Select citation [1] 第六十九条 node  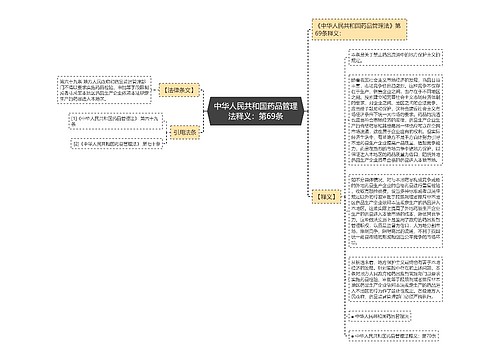[x=115, y=121]
